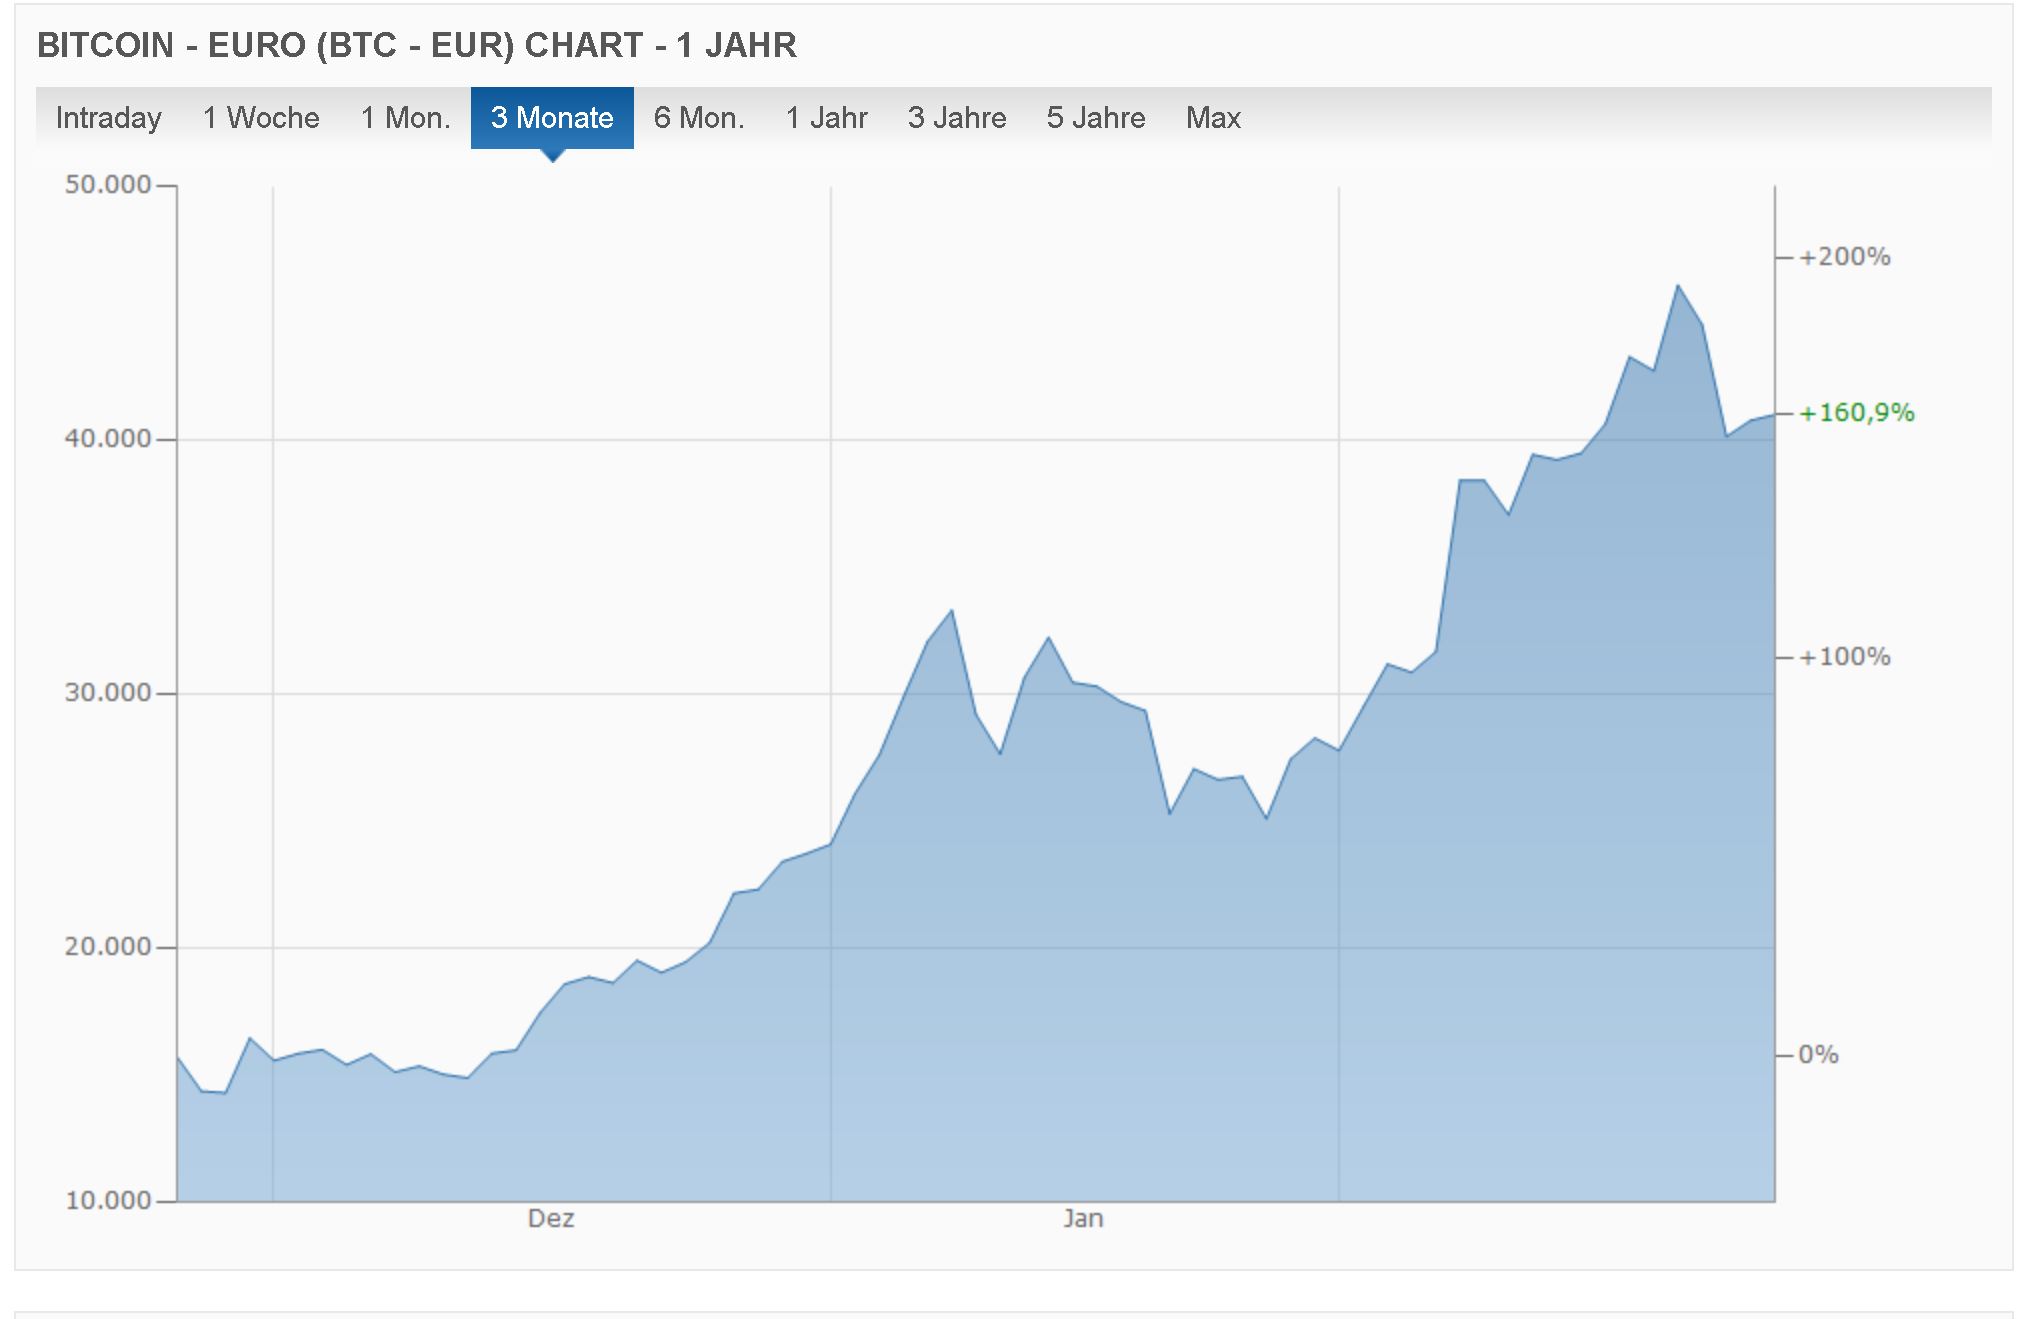Click the chart title BITCOIN - EURO heading

coord(417,45)
